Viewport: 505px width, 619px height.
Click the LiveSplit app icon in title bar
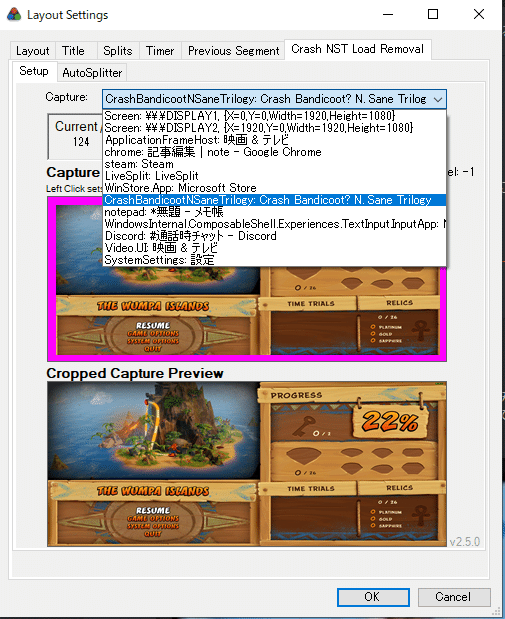coord(14,15)
